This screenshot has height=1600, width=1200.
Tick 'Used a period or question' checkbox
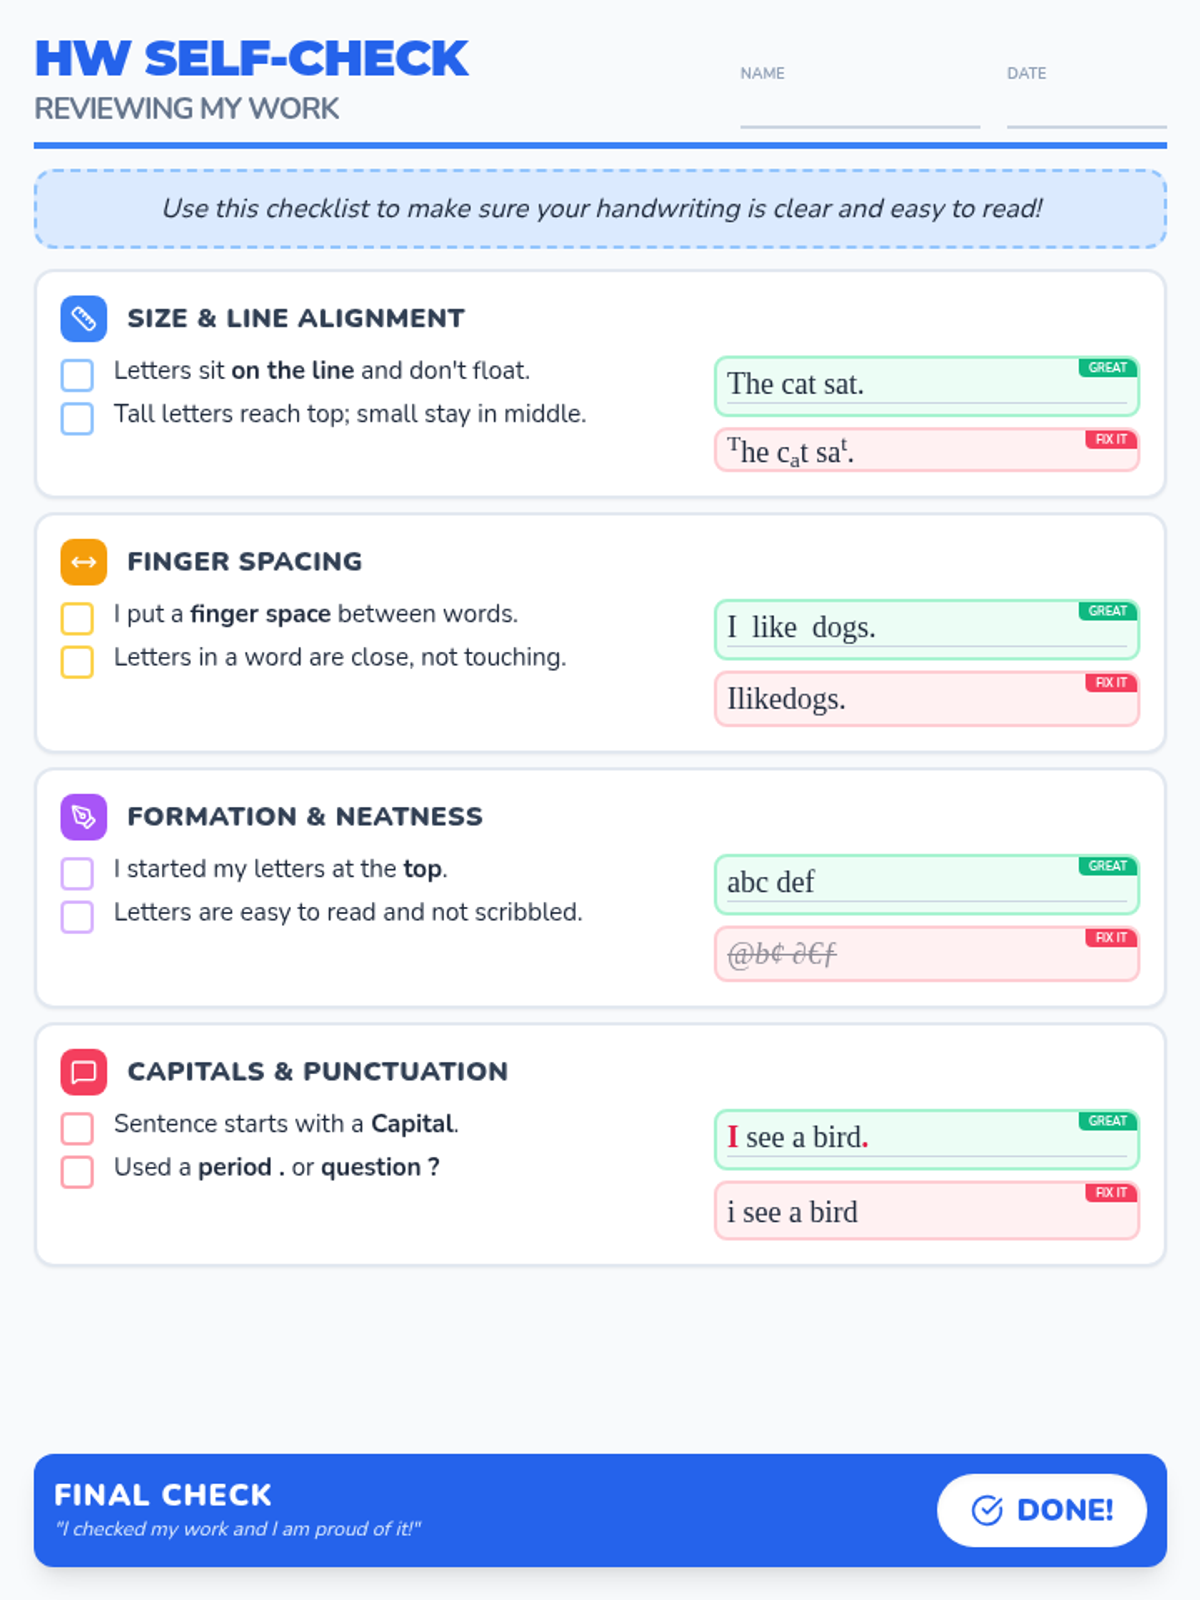coord(77,1171)
